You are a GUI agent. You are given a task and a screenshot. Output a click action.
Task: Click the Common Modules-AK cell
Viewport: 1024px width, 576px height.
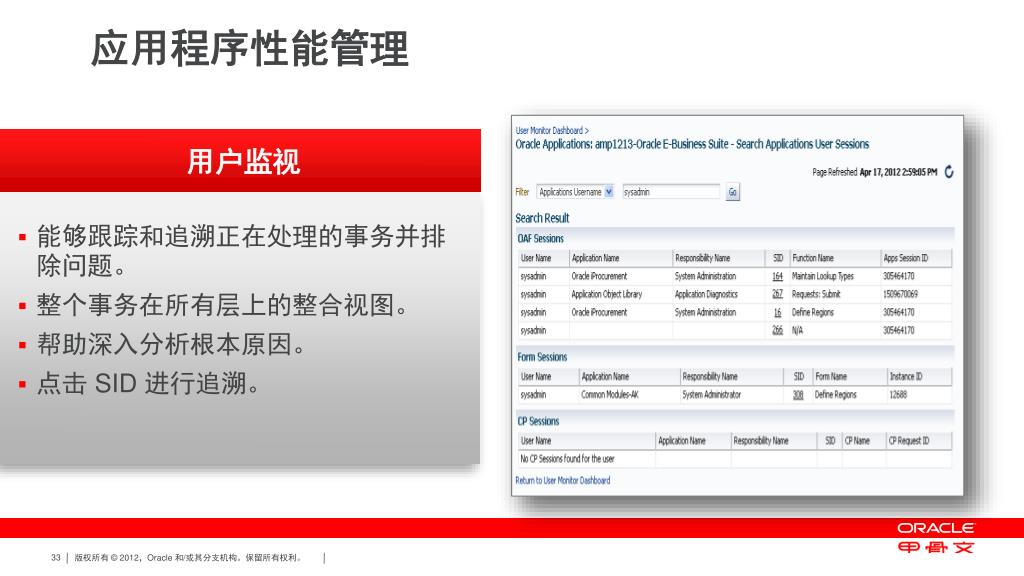610,394
